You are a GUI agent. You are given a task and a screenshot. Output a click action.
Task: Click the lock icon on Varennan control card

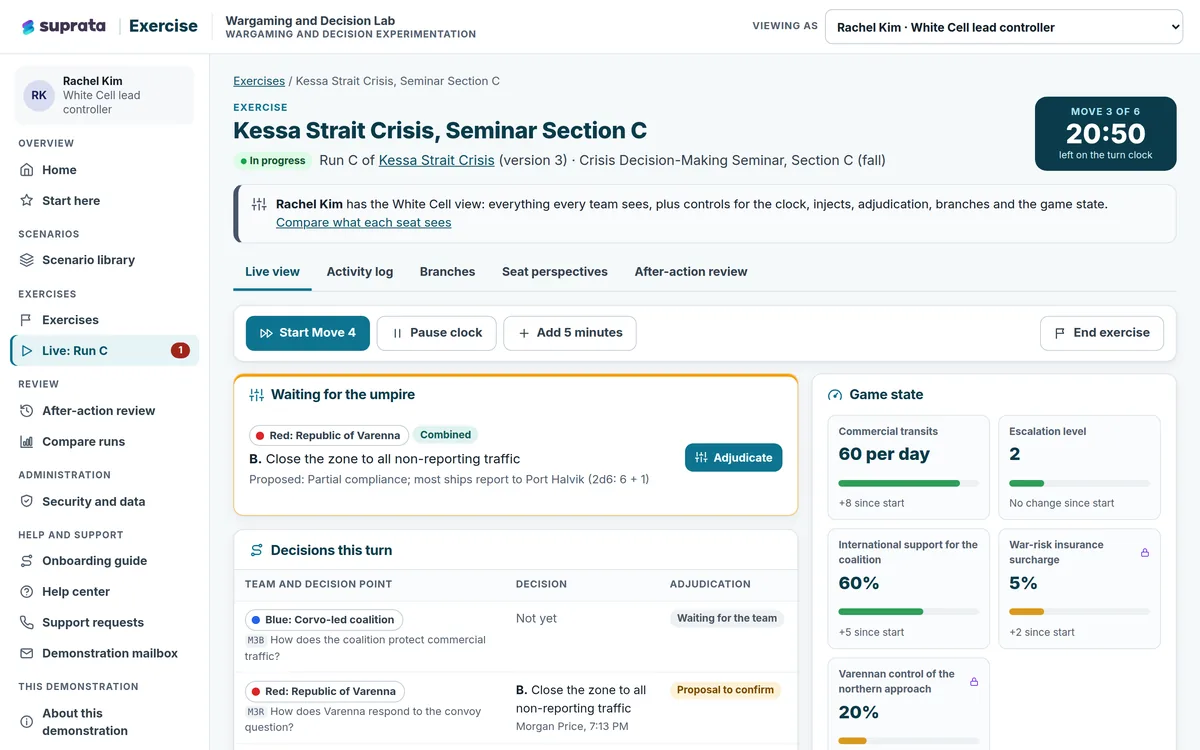pyautogui.click(x=974, y=682)
